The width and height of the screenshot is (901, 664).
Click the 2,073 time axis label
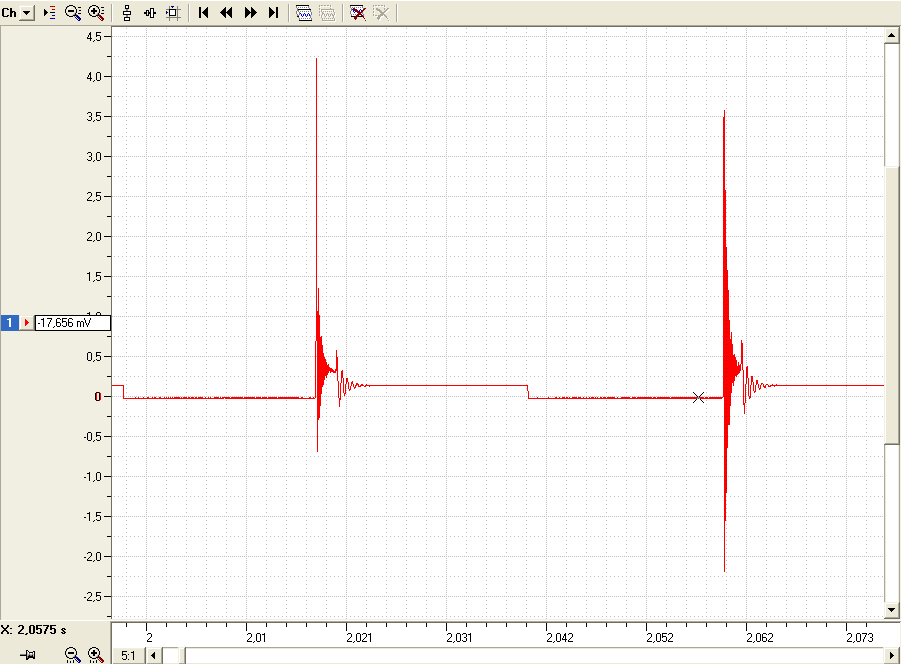[860, 638]
